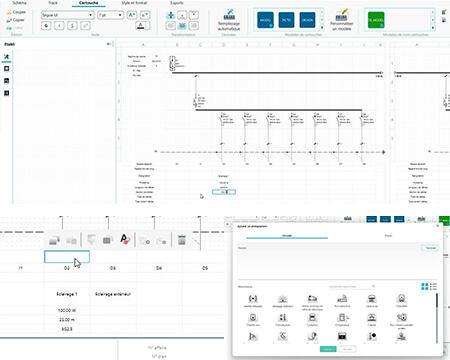
Task: Collapse the Projet side panel
Action: [x=109, y=44]
